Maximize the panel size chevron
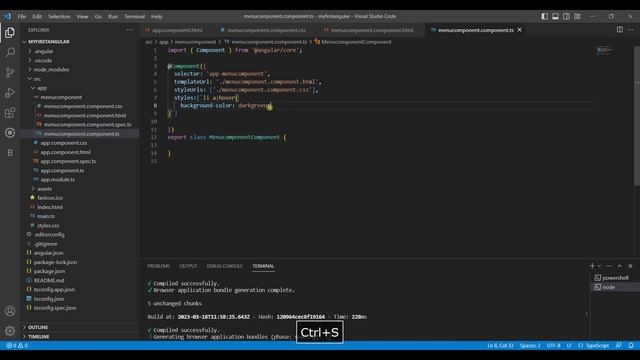Viewport: 640px width, 360px height. 620,266
